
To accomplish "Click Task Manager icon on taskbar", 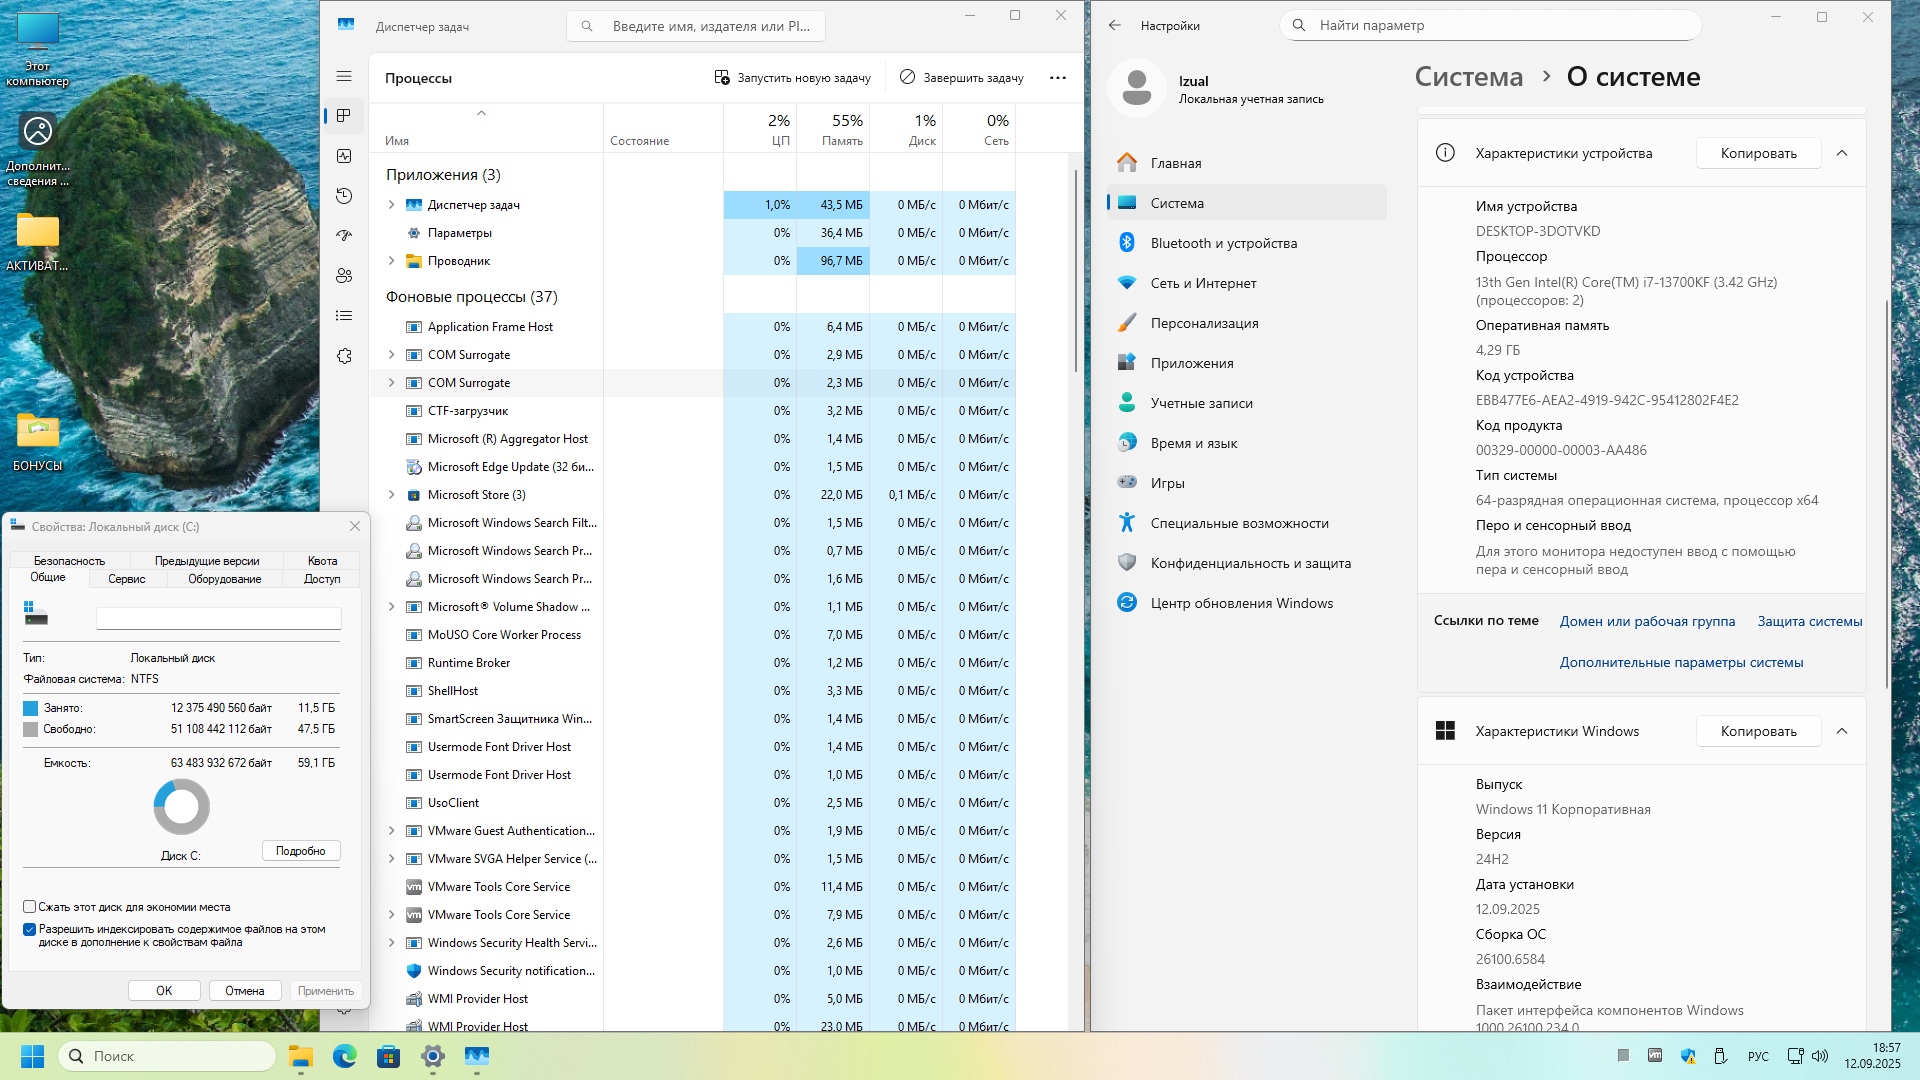I will point(477,1056).
